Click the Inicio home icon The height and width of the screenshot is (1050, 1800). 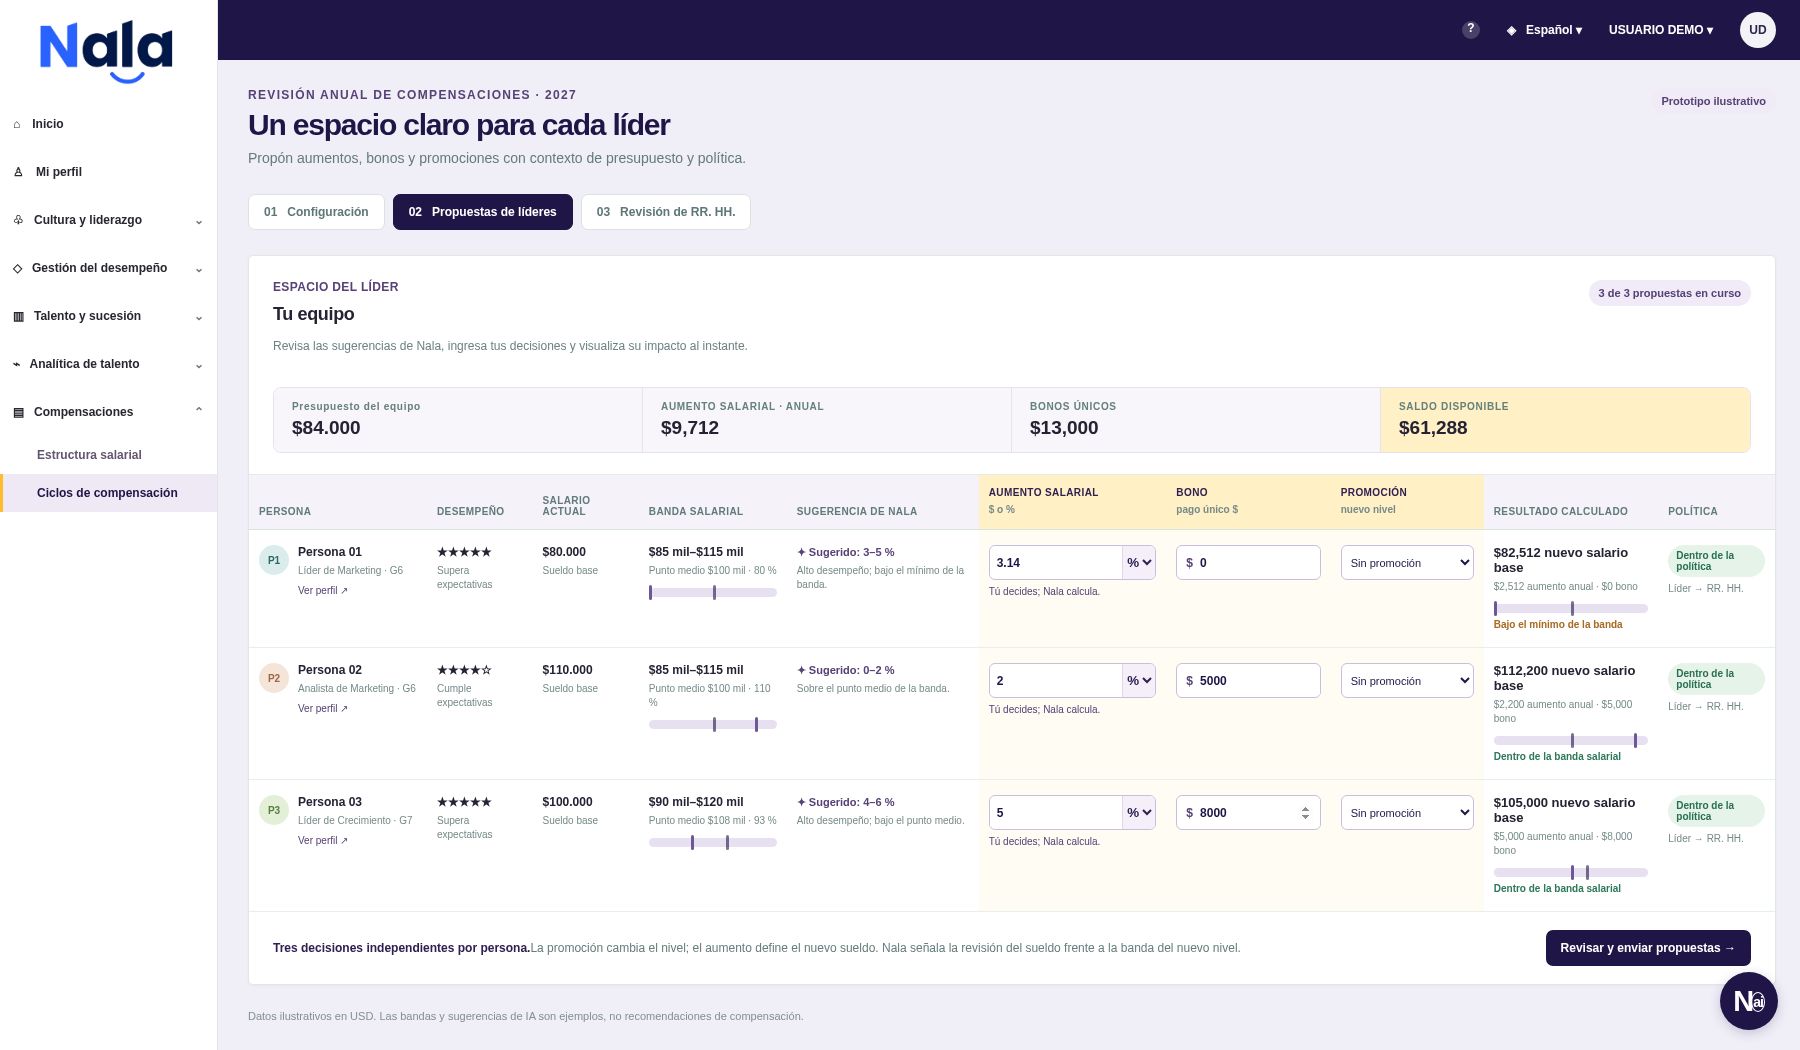pyautogui.click(x=17, y=124)
